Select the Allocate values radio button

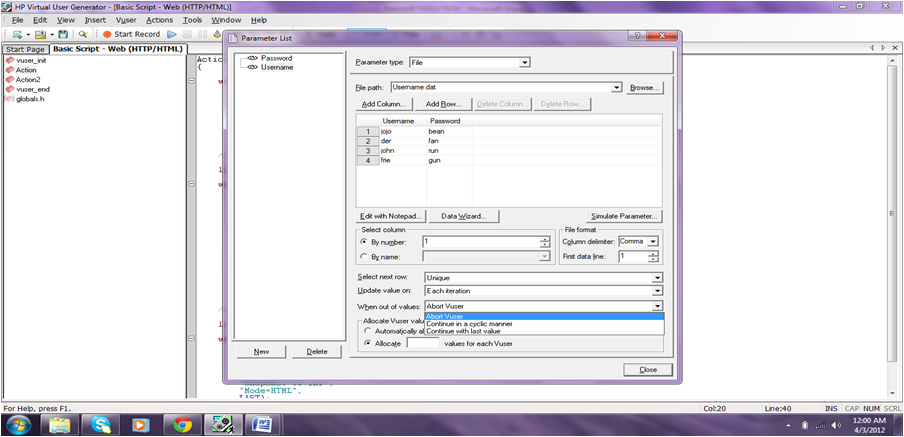click(368, 344)
